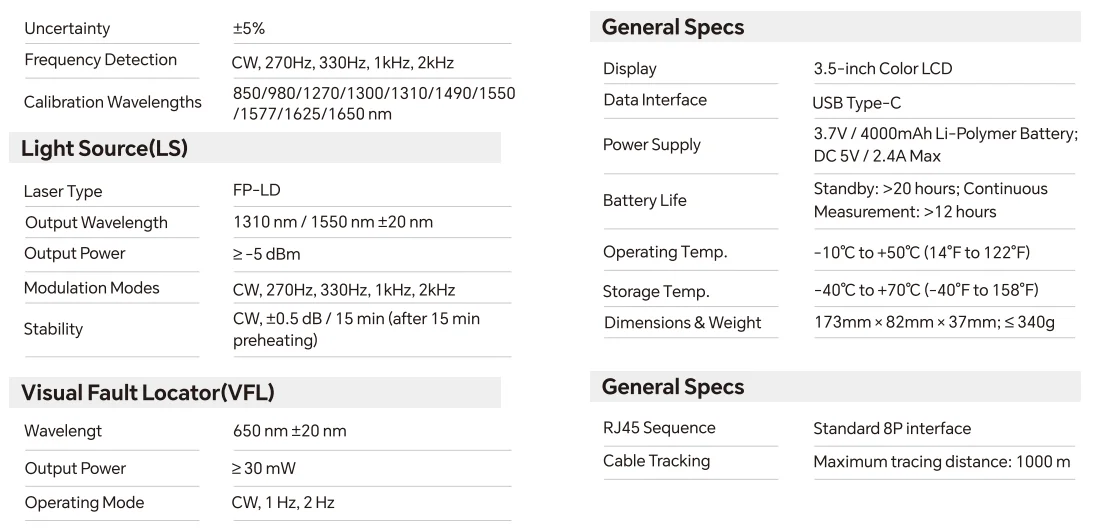Screen dimensions: 1095x530
Task: Click the Battery Life row label
Action: pos(645,200)
